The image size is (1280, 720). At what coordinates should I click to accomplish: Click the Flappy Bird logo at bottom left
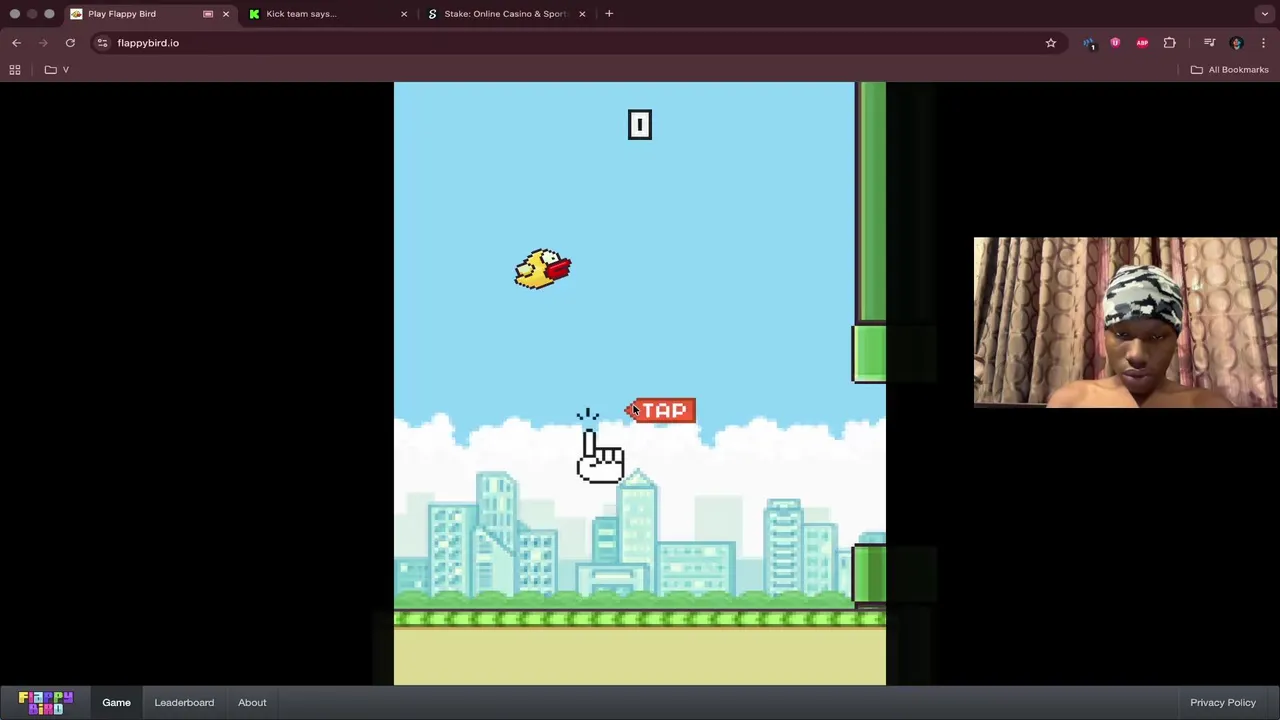point(46,702)
